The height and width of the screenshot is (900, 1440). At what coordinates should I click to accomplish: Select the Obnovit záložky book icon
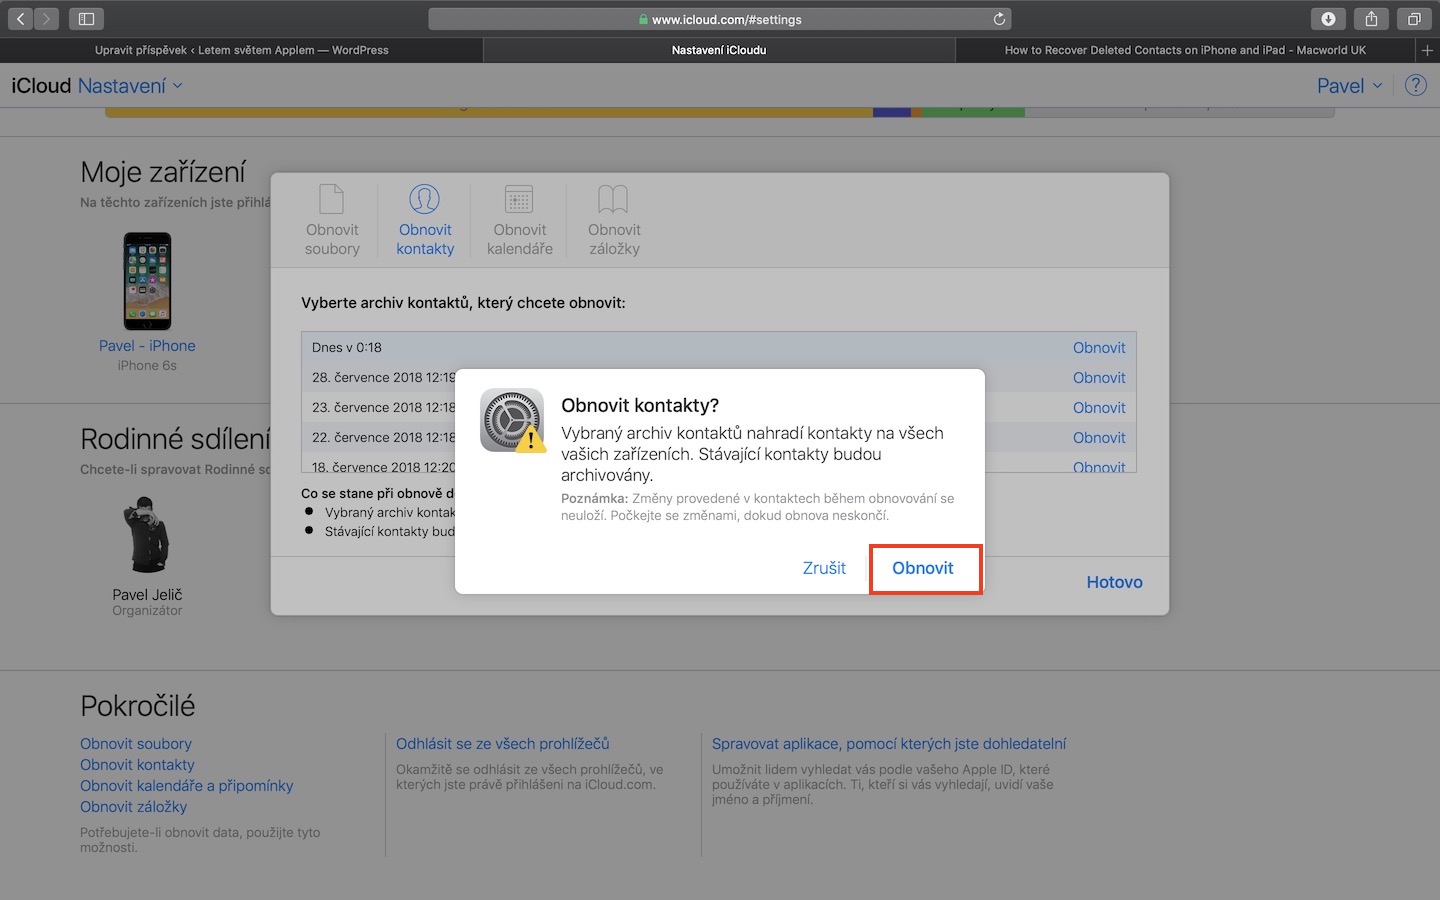(x=613, y=199)
